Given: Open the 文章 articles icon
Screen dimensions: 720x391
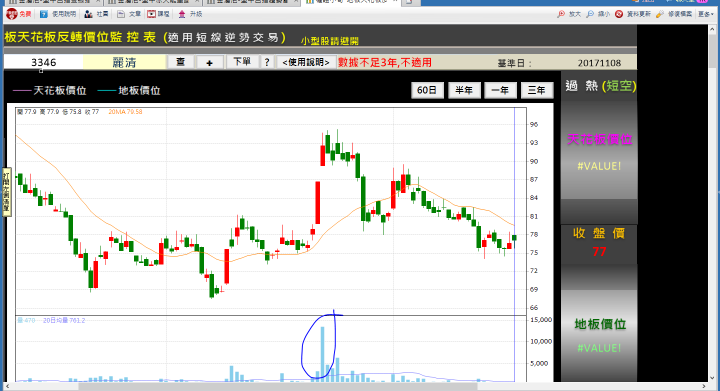Looking at the screenshot, I should tap(121, 14).
